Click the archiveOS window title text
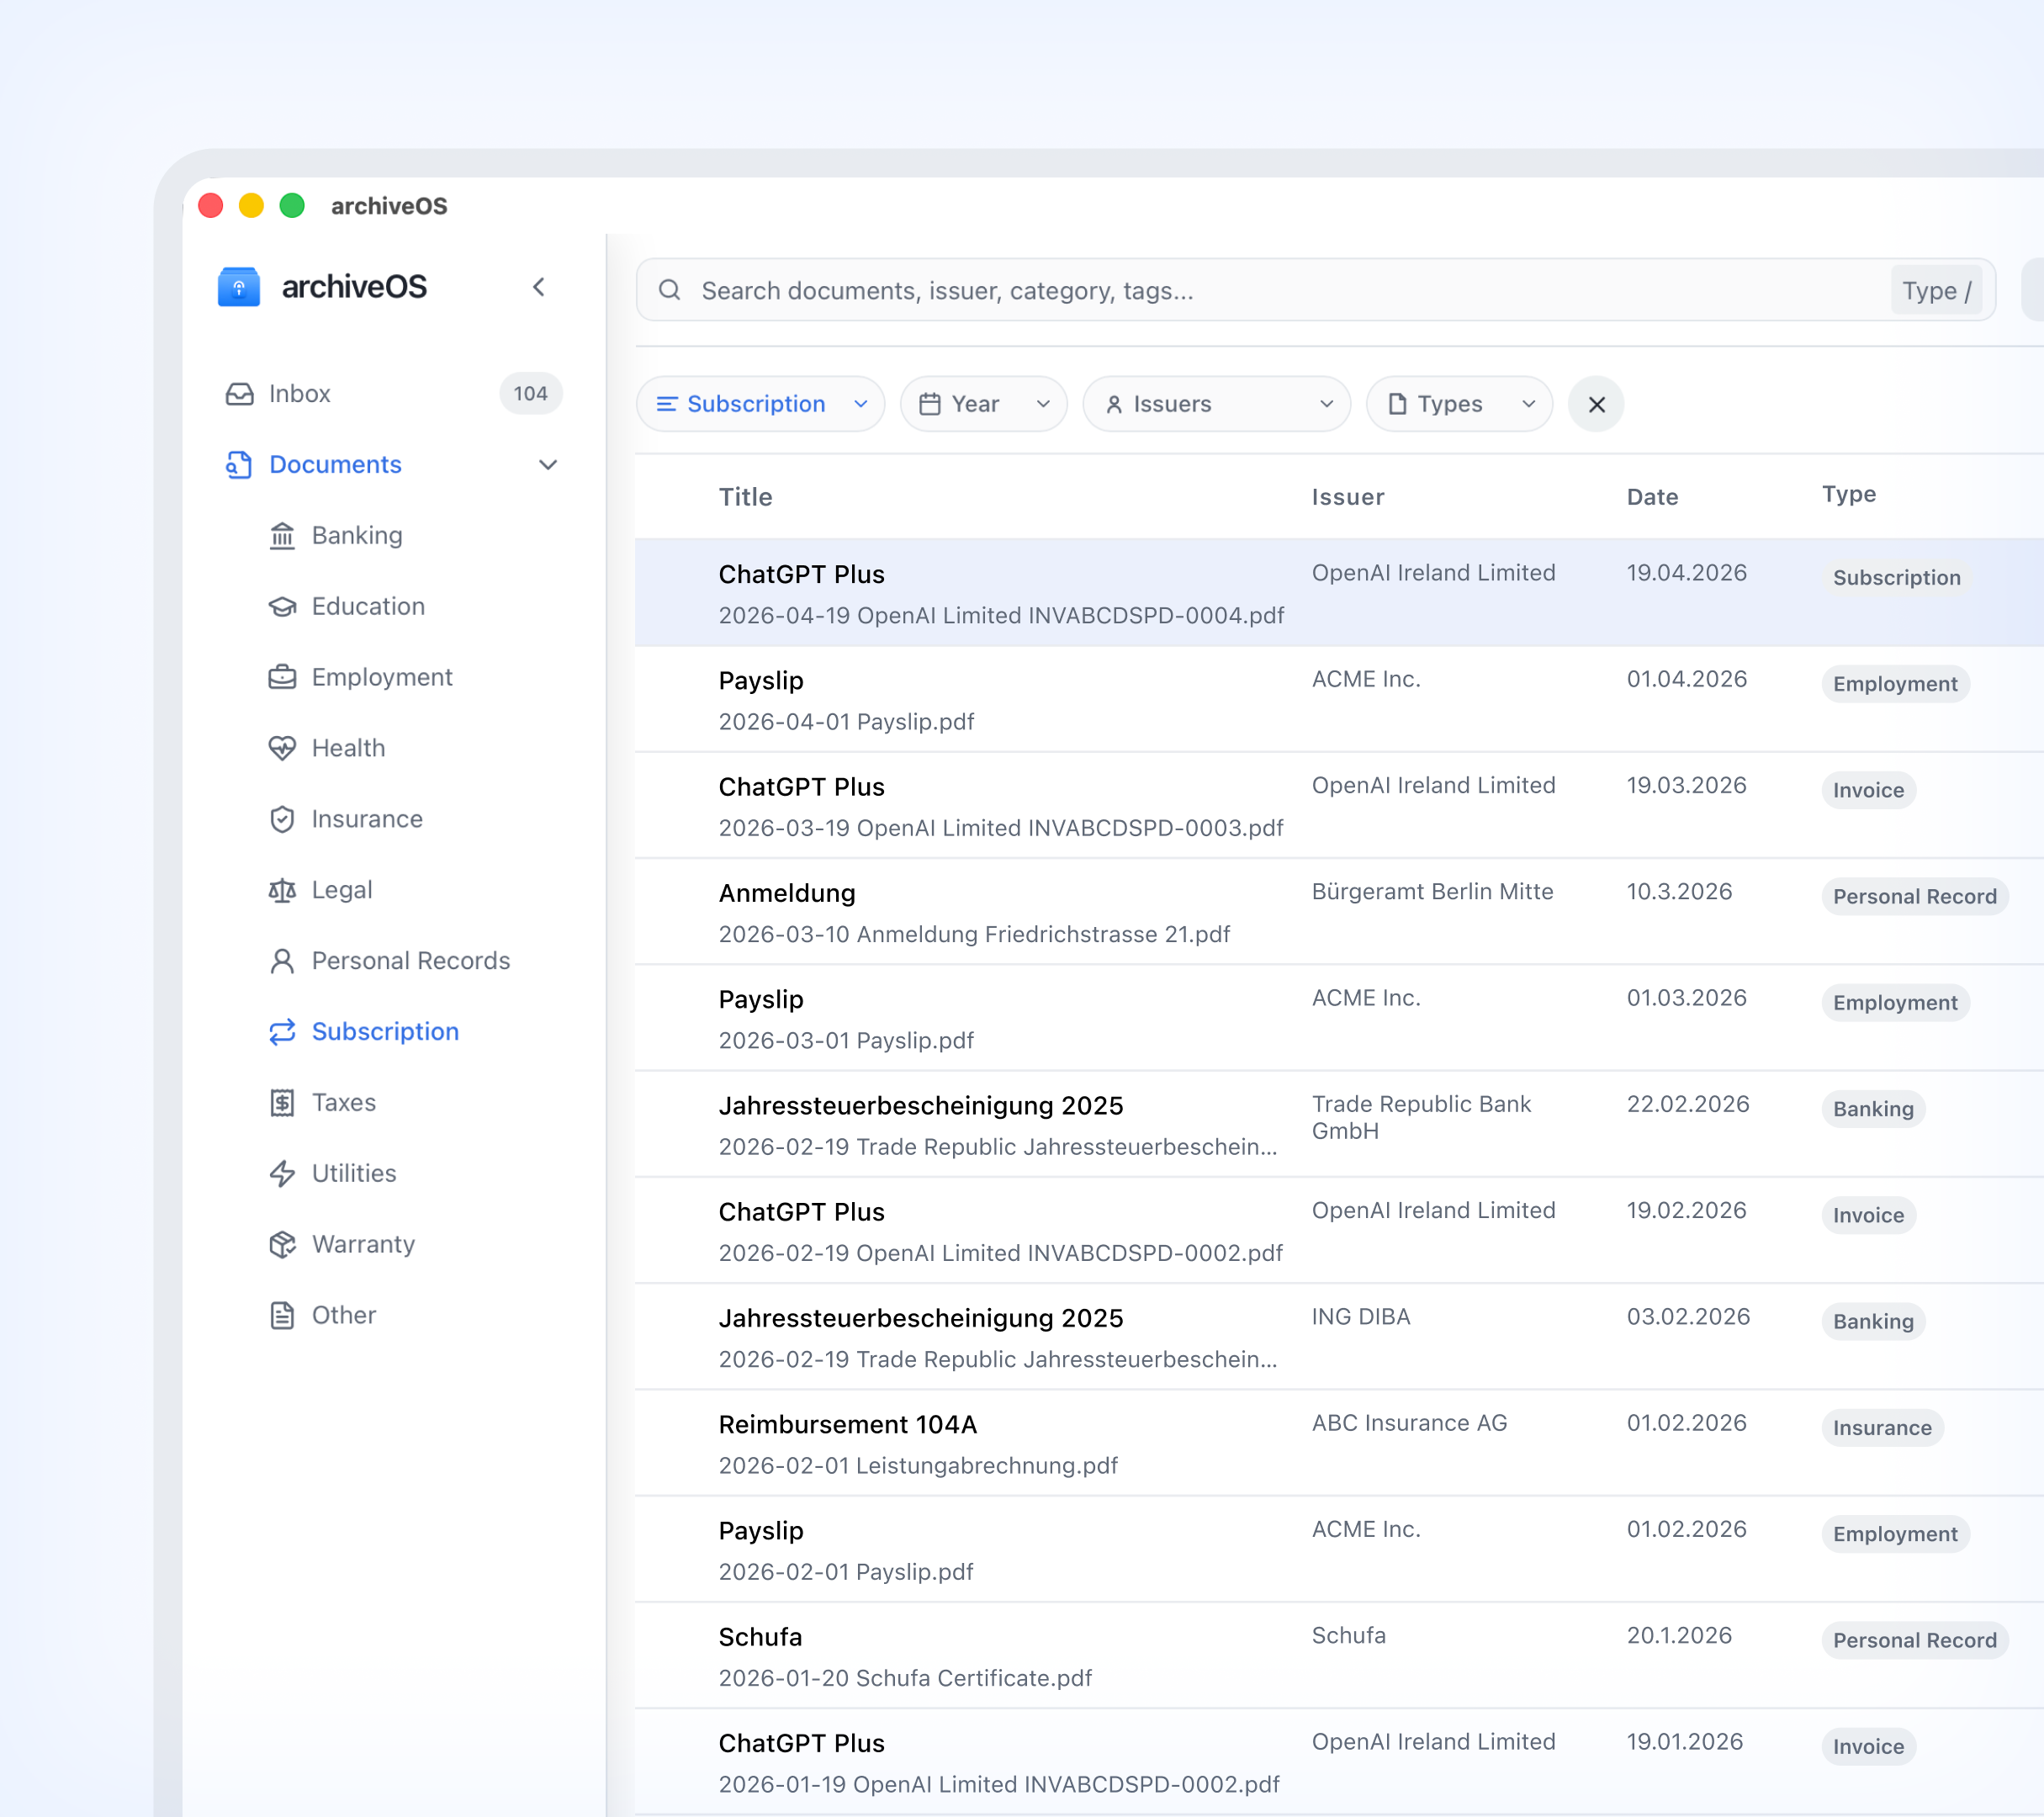2044x1817 pixels. tap(389, 206)
